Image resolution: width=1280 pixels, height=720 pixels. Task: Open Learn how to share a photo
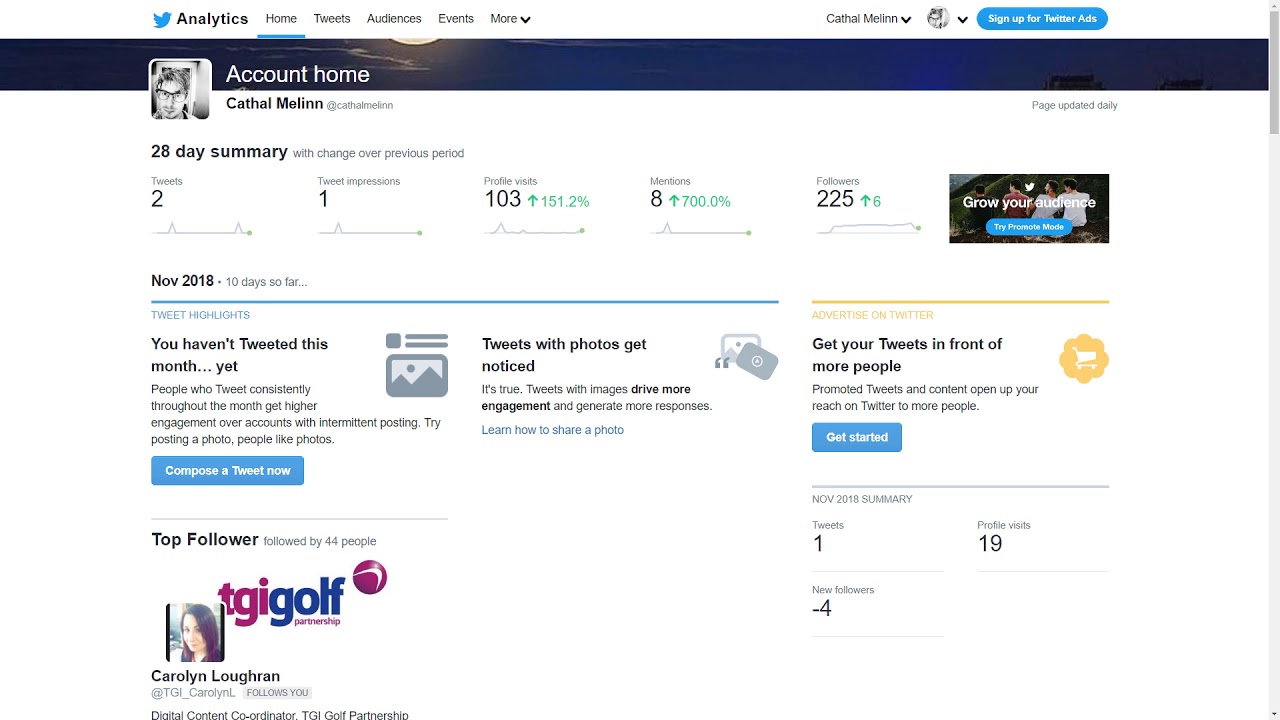[x=553, y=430]
